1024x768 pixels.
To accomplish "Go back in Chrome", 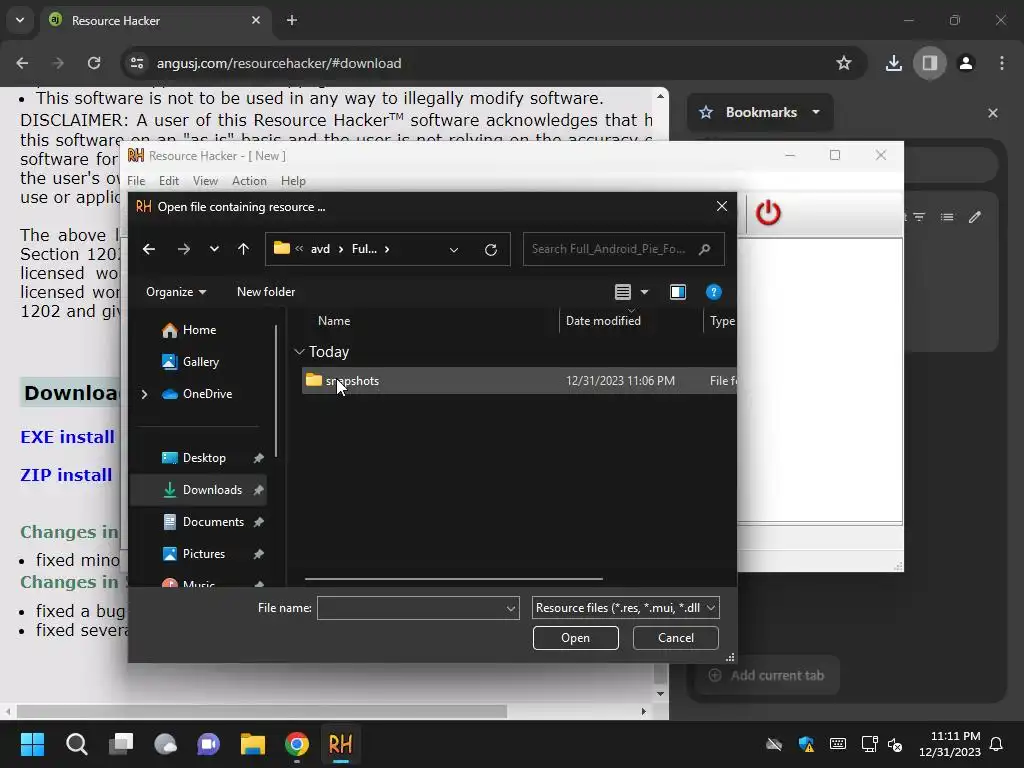I will pyautogui.click(x=22, y=63).
